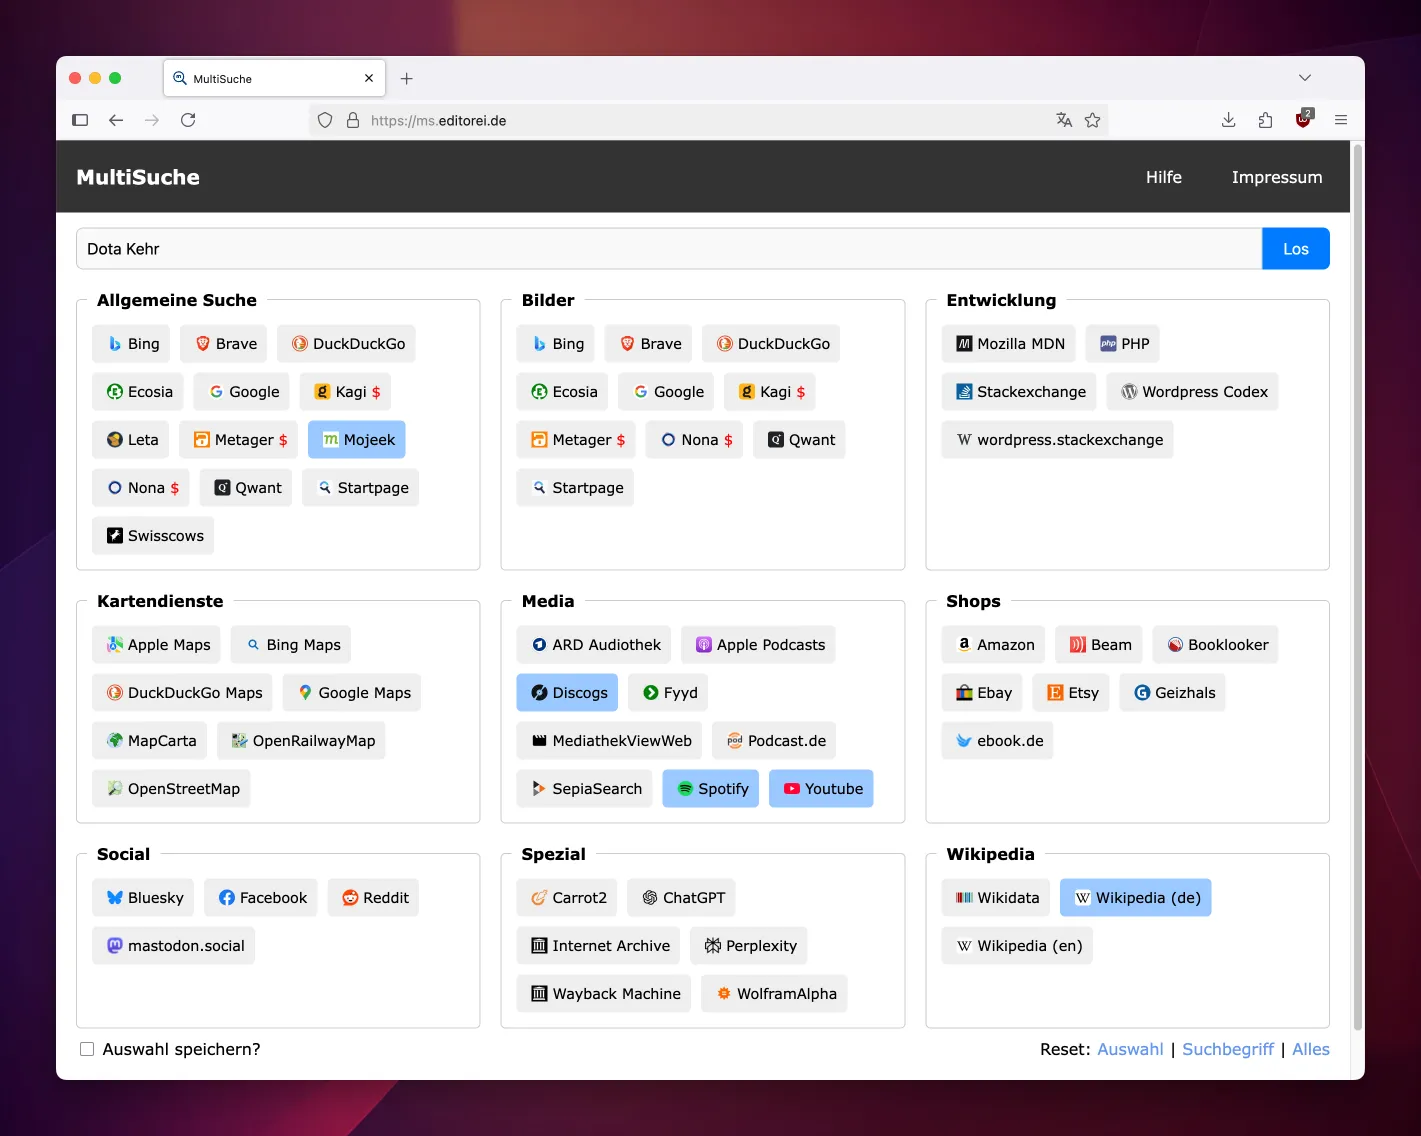Choose Ebay in Shops
This screenshot has height=1136, width=1421.
(x=982, y=693)
